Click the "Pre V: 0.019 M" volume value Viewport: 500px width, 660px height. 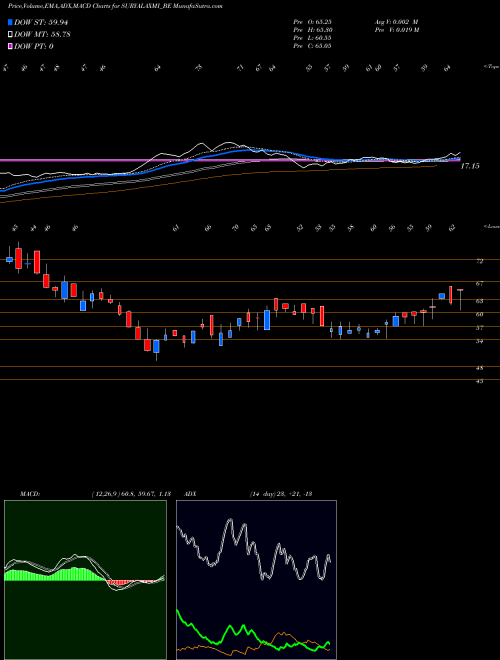click(396, 30)
